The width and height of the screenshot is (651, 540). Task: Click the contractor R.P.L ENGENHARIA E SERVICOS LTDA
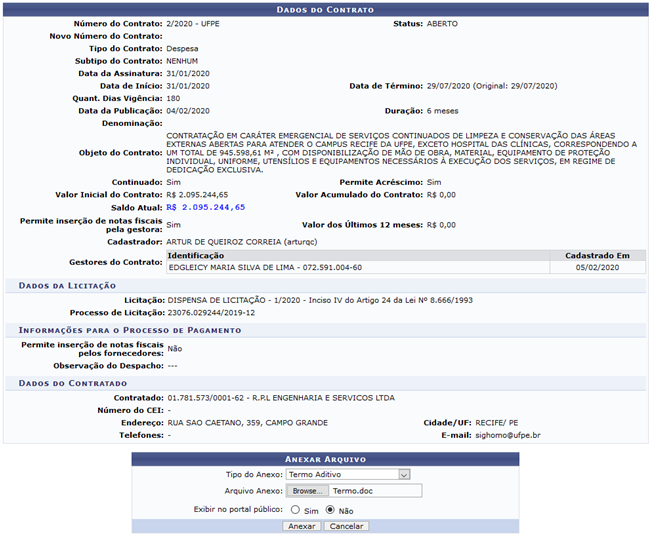click(323, 398)
